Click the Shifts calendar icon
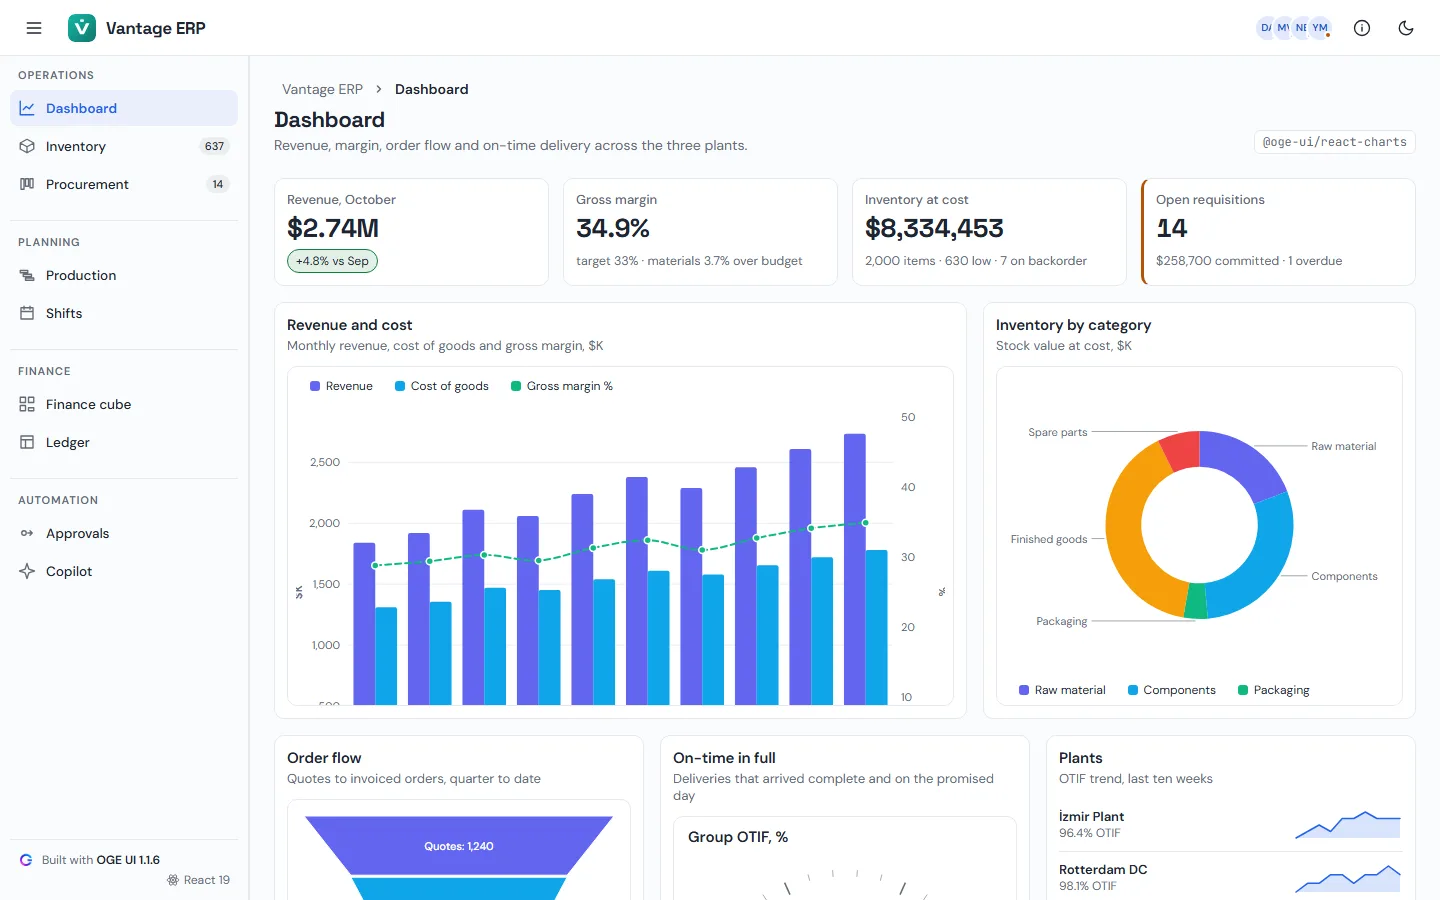Screen dimensions: 1440x900 click(27, 313)
